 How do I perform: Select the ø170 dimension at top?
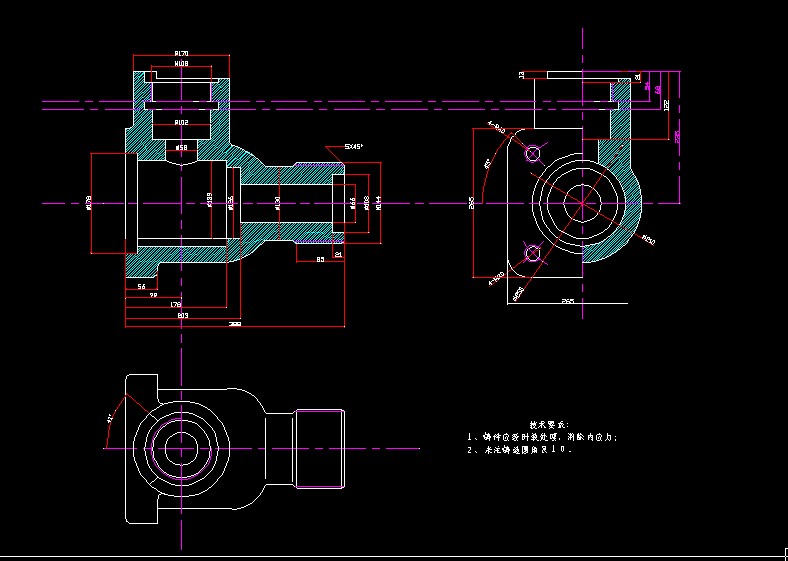pyautogui.click(x=181, y=53)
